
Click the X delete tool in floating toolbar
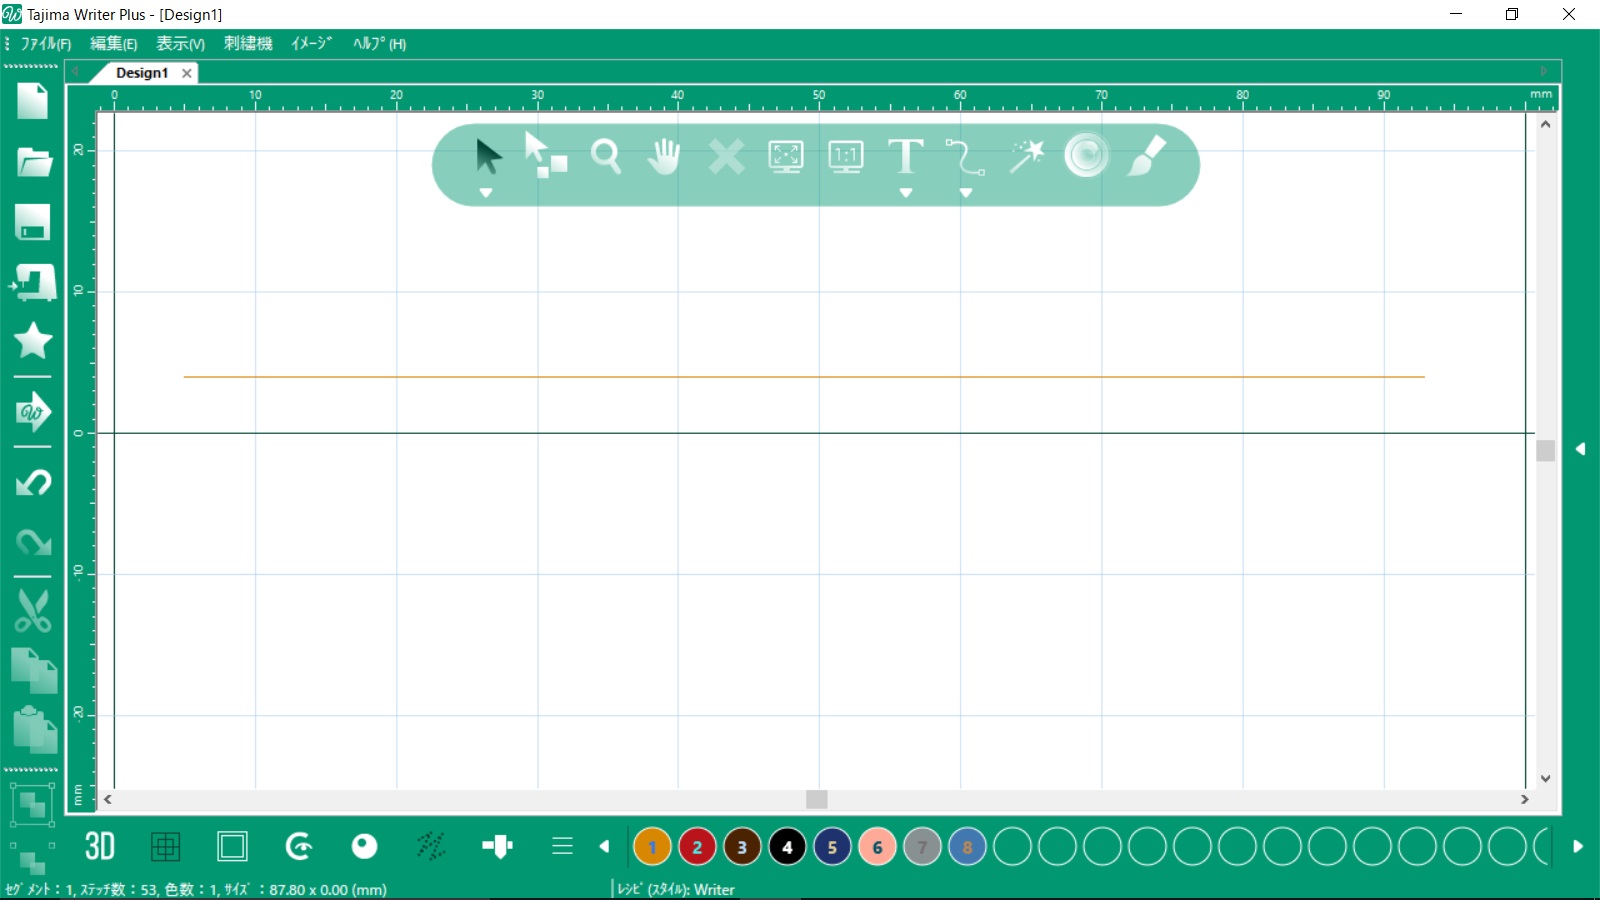(726, 157)
